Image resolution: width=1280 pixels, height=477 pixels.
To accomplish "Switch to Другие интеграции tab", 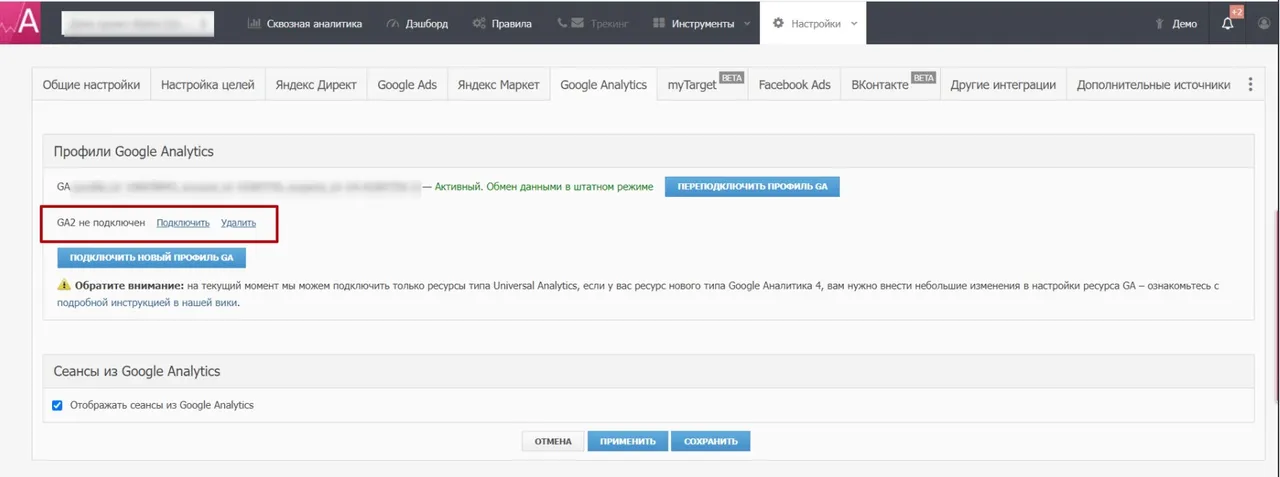I will [1003, 85].
